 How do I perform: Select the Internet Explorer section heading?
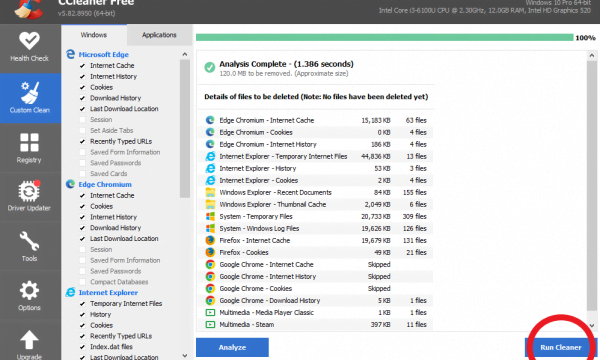click(x=108, y=292)
